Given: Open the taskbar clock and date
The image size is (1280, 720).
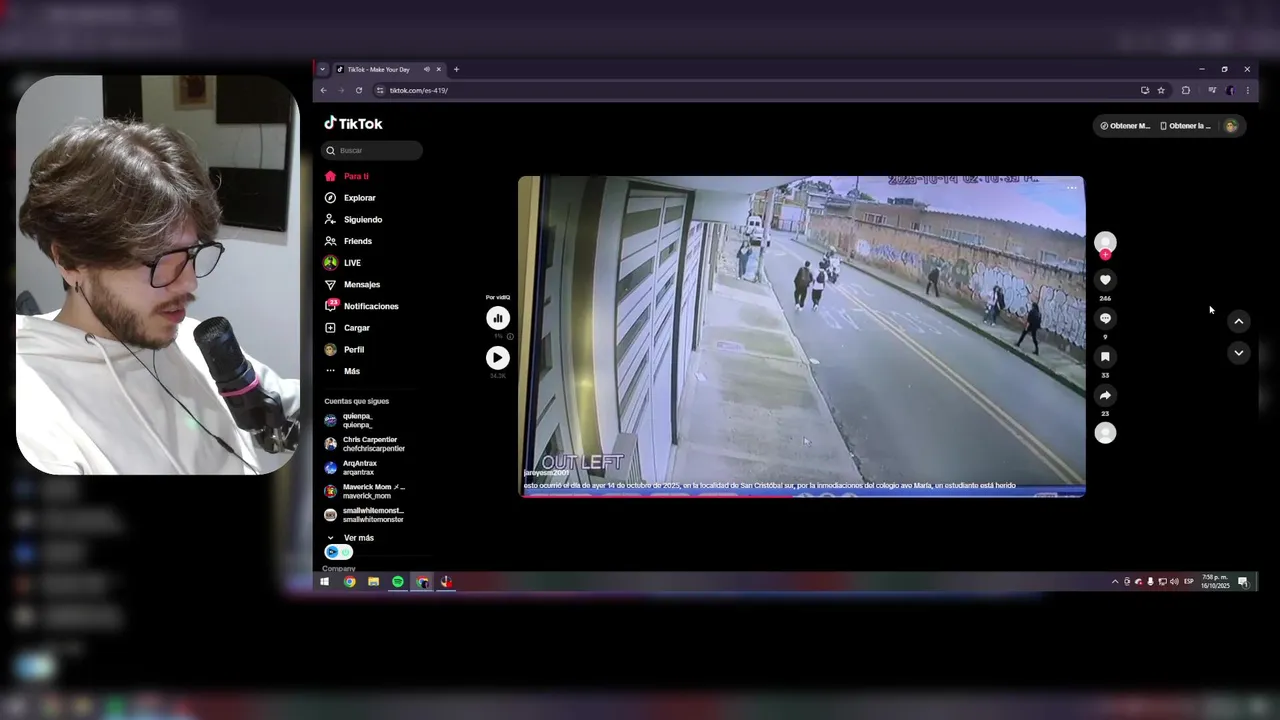Looking at the screenshot, I should tap(1215, 581).
